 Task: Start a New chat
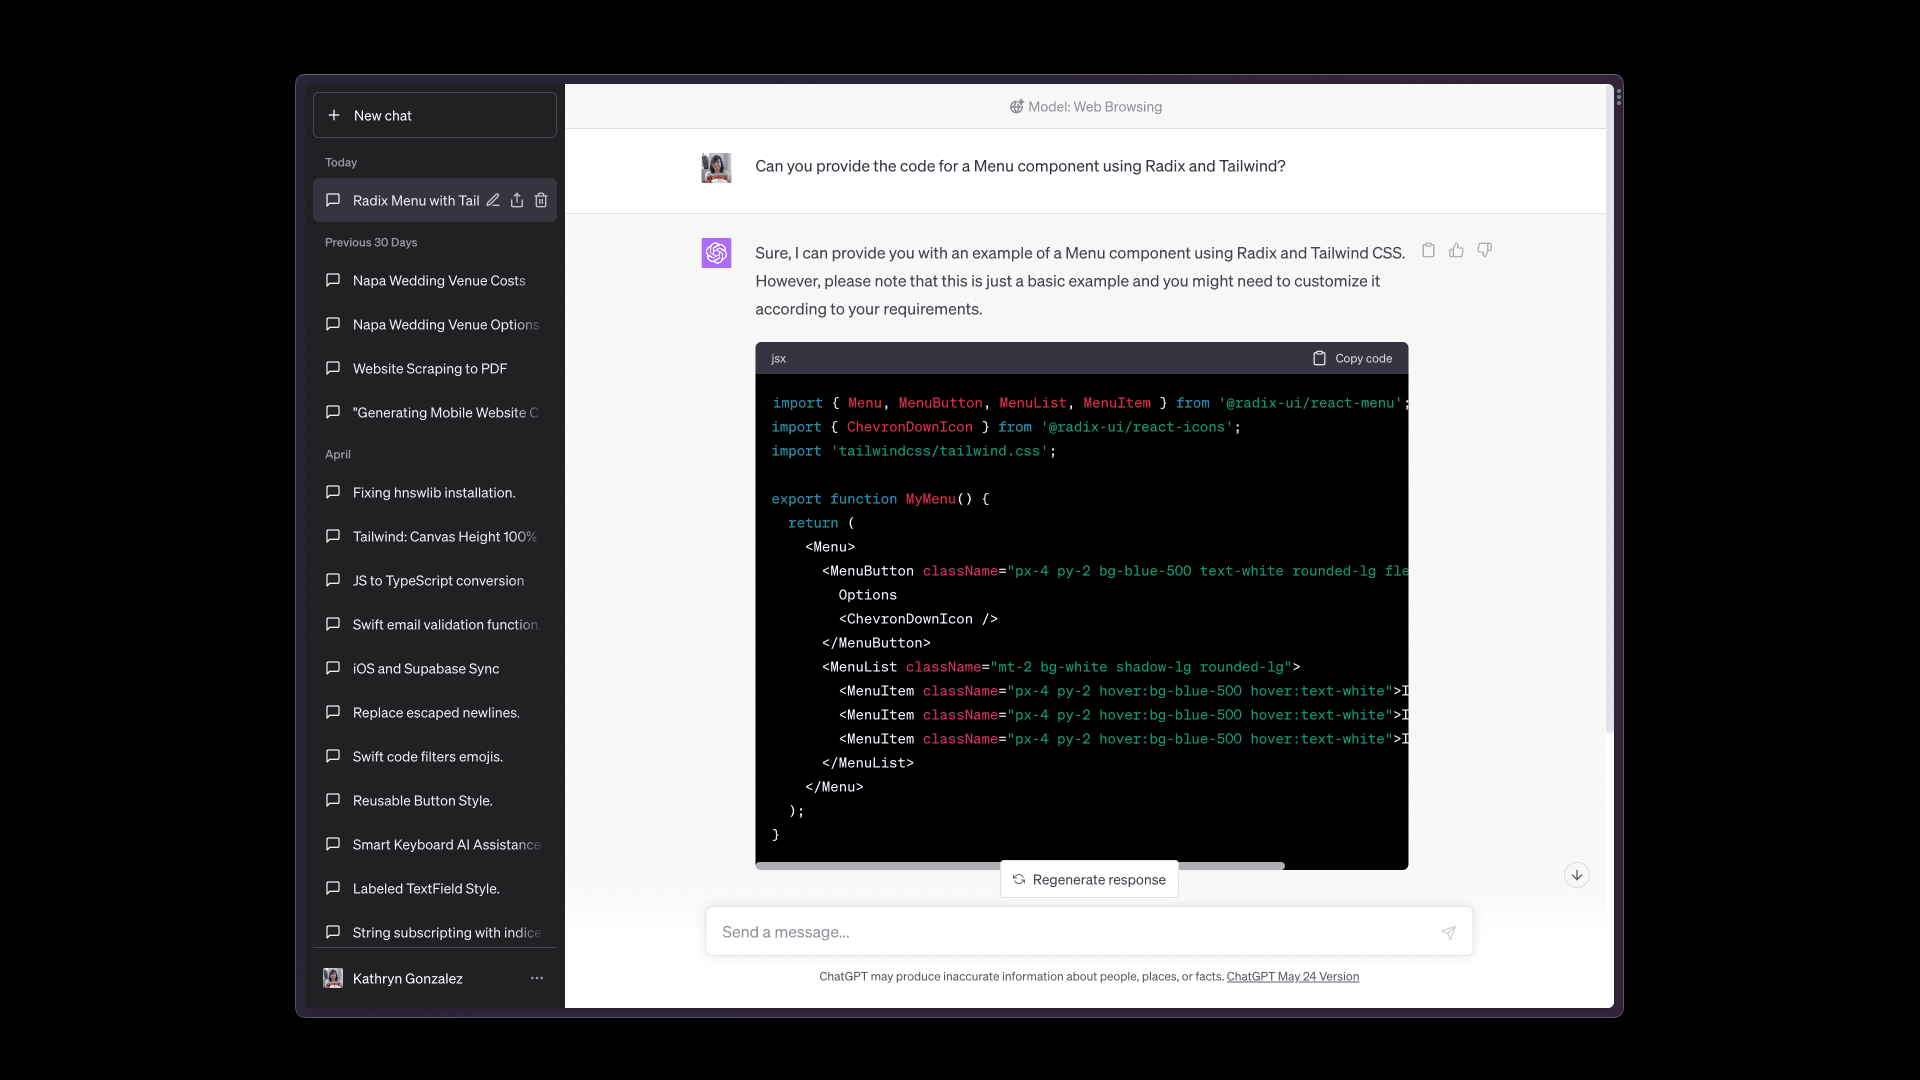[434, 115]
